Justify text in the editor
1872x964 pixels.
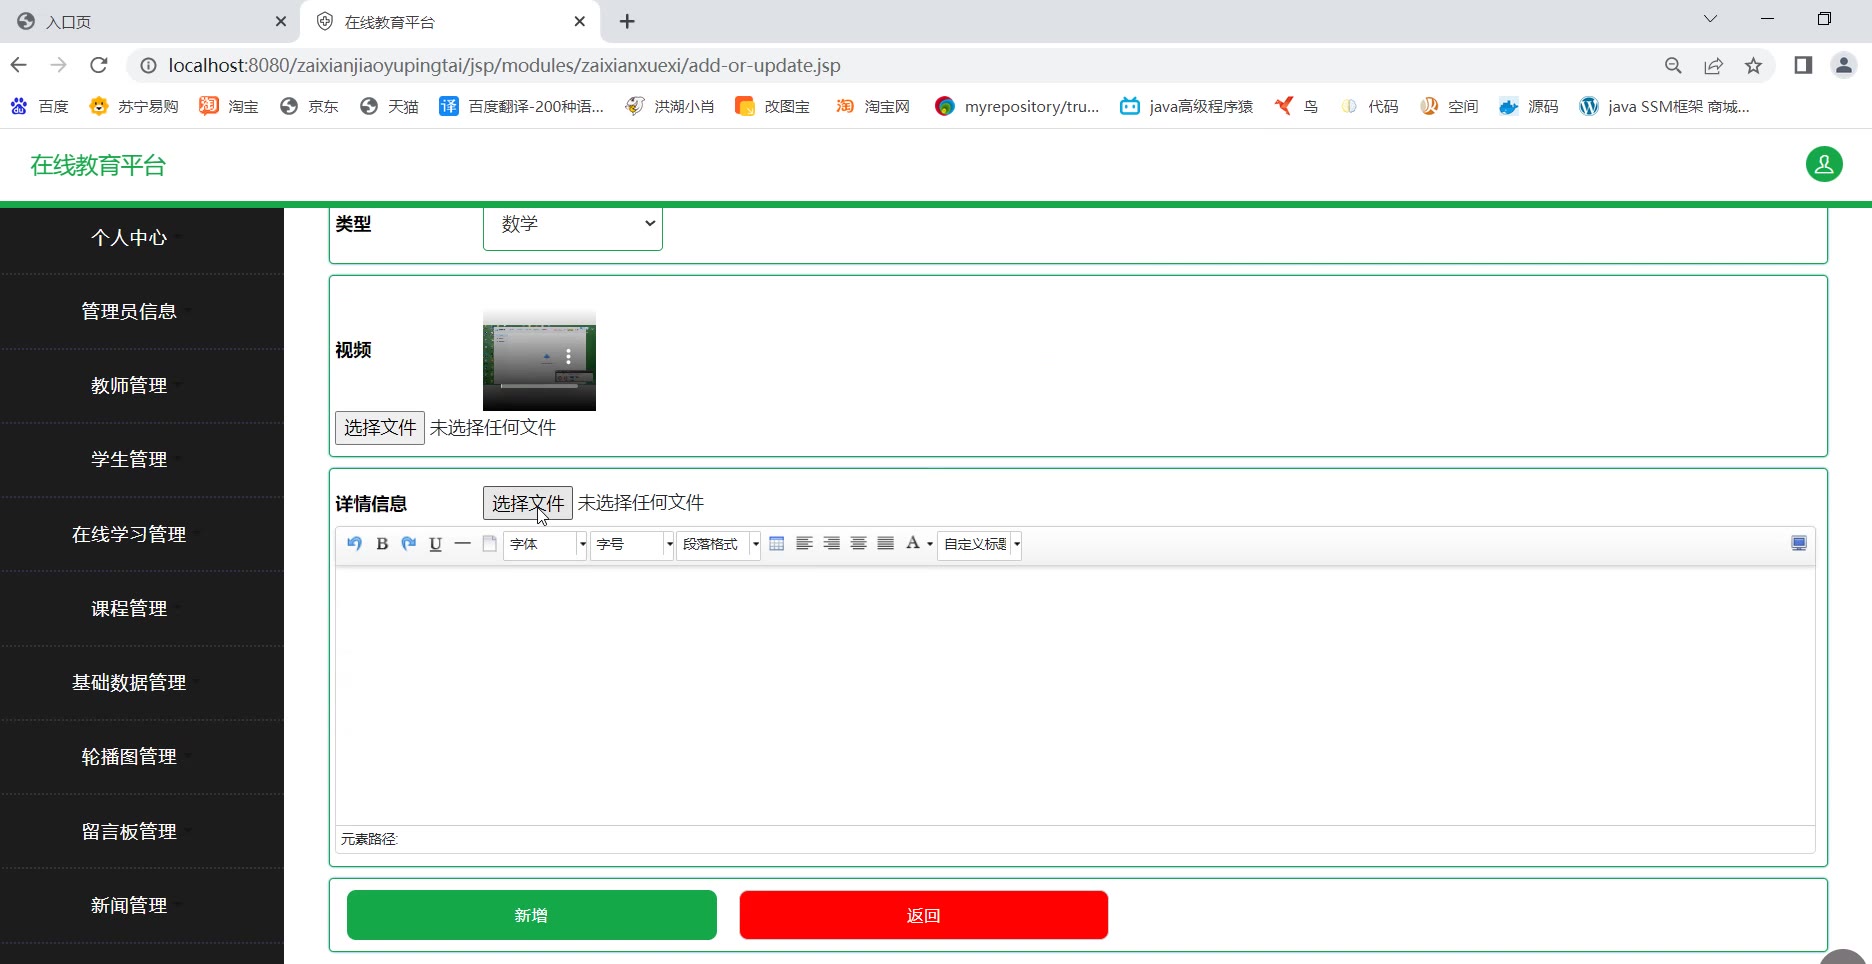point(885,544)
